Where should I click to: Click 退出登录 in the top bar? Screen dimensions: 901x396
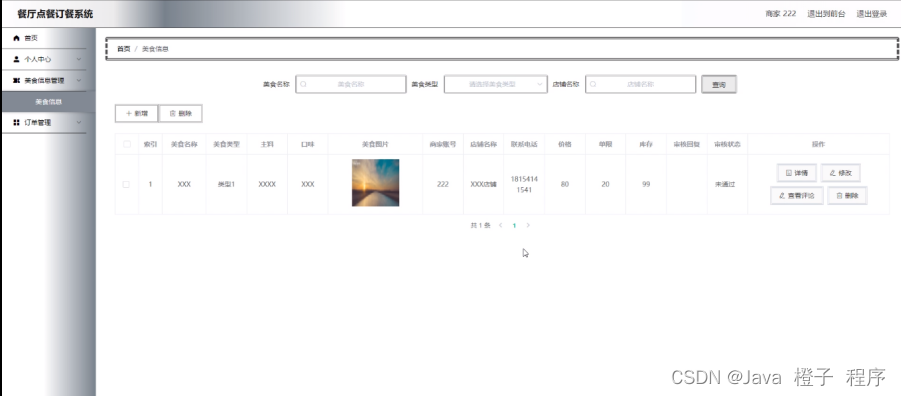pyautogui.click(x=872, y=14)
